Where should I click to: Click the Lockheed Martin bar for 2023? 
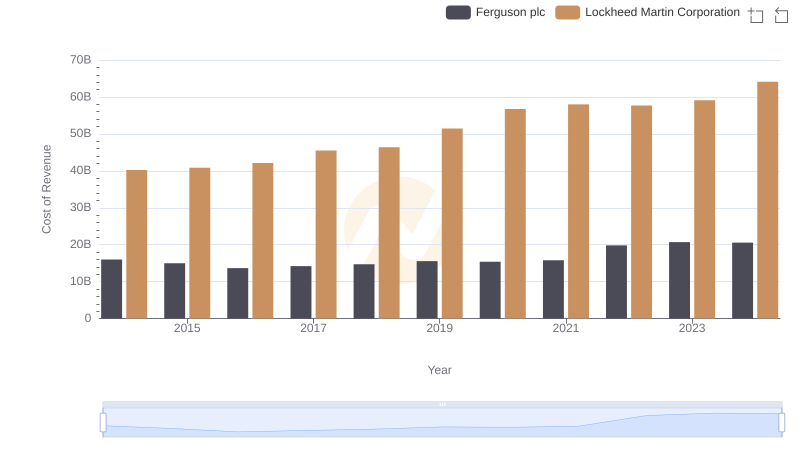(x=705, y=209)
